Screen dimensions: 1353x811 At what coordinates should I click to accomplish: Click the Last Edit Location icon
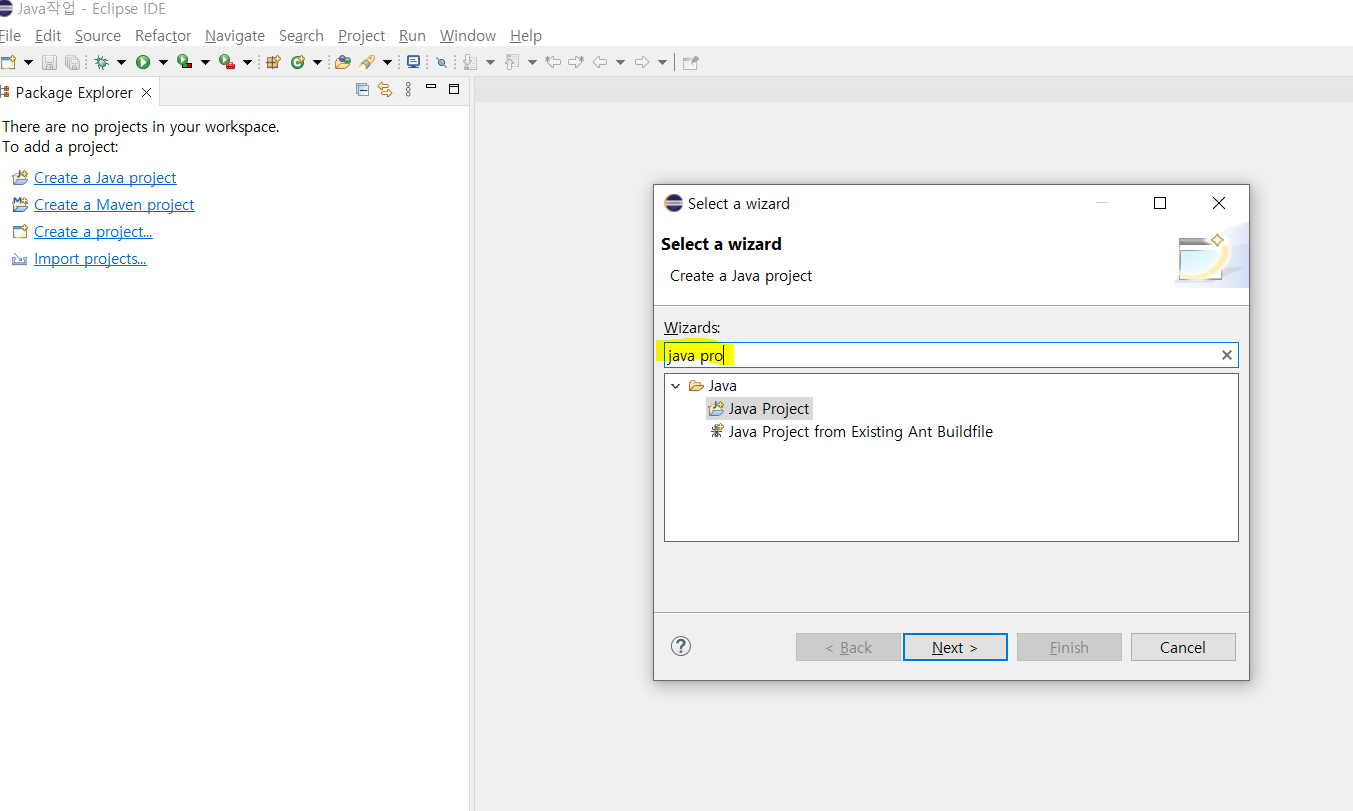pyautogui.click(x=553, y=62)
